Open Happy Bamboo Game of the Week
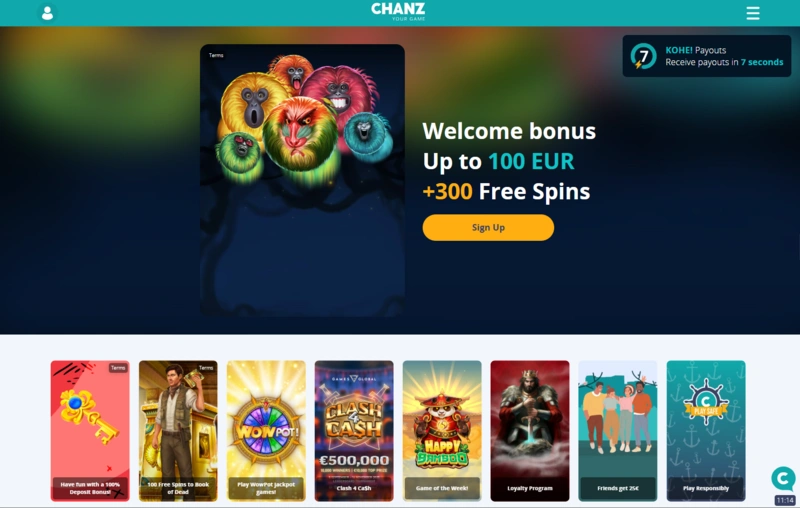The height and width of the screenshot is (508, 800). tap(442, 431)
